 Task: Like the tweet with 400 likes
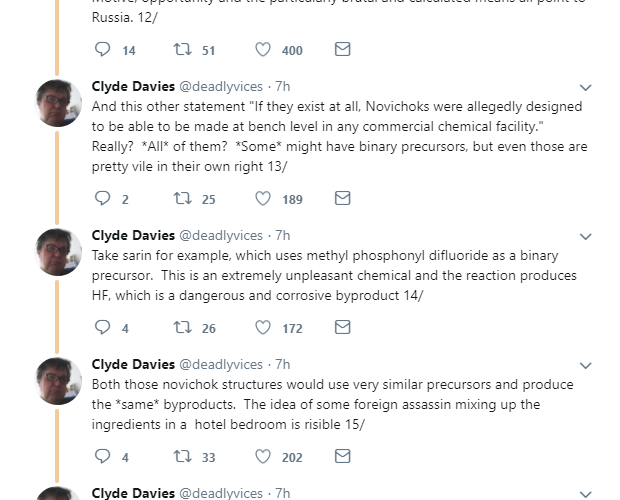coord(263,50)
